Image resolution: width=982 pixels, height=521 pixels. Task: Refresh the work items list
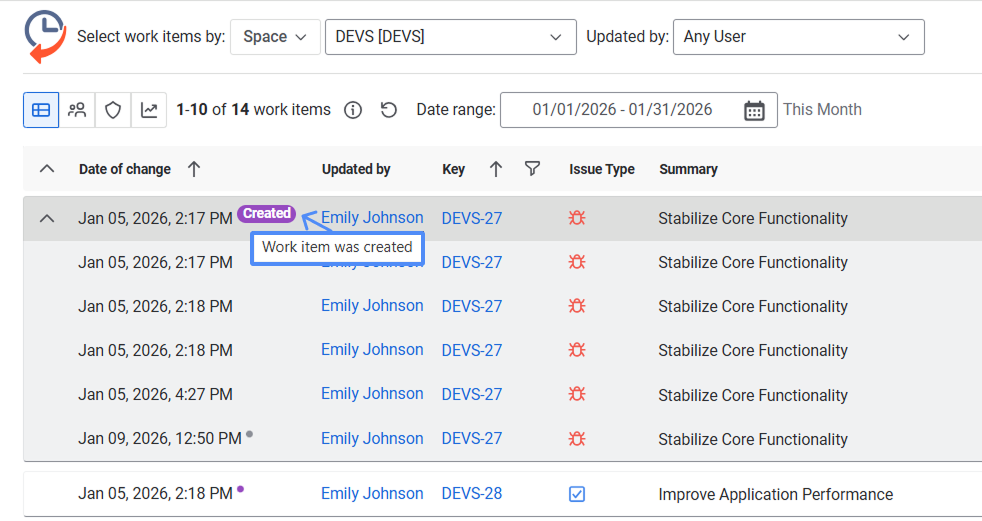[x=389, y=110]
